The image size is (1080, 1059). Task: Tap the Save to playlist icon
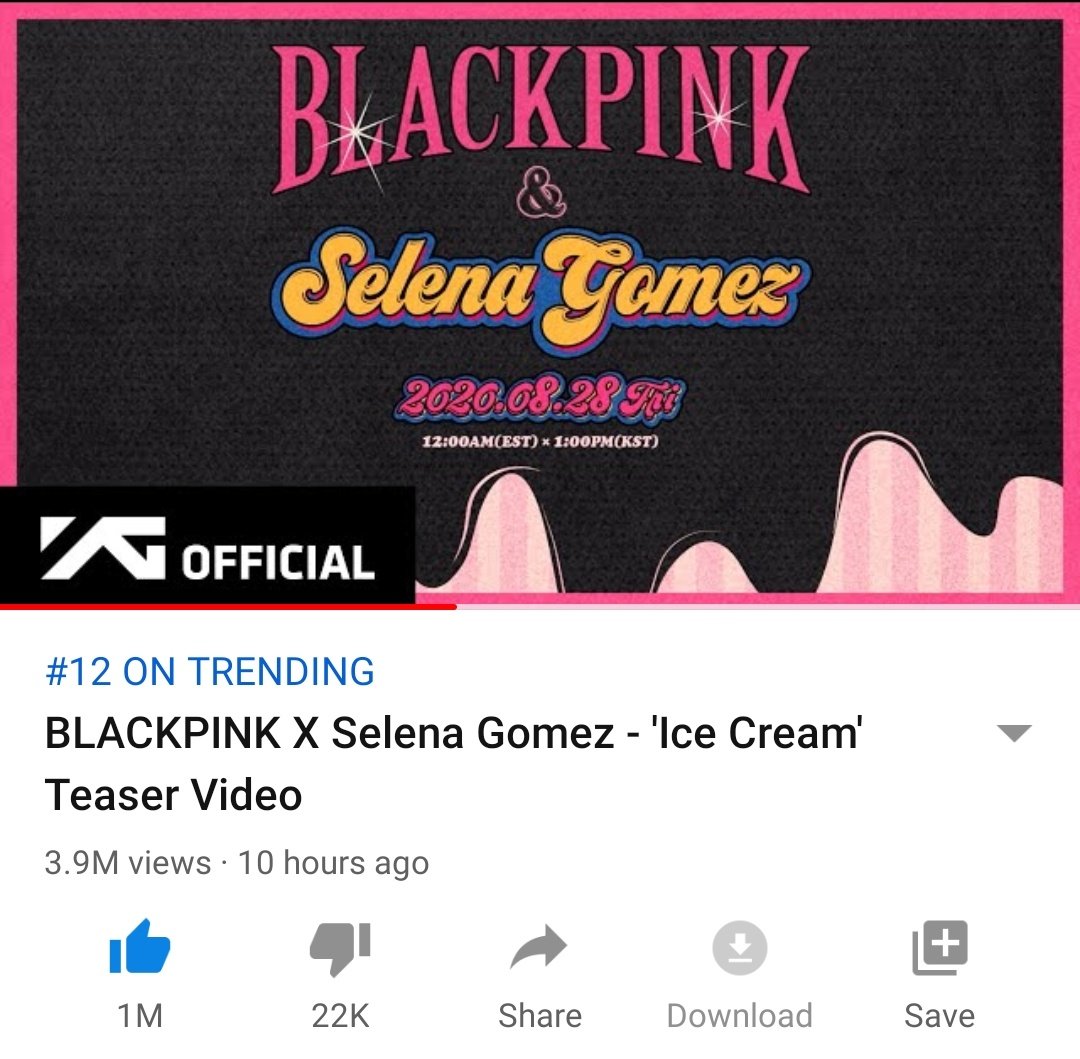pyautogui.click(x=939, y=947)
